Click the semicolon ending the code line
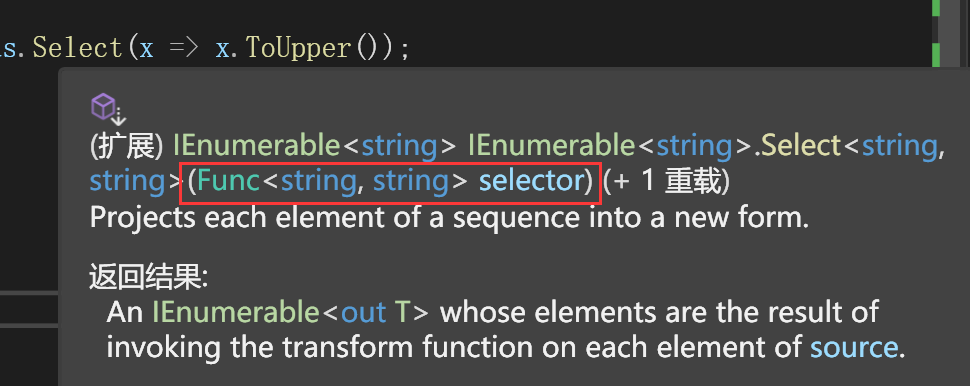The image size is (970, 386). pos(405,51)
